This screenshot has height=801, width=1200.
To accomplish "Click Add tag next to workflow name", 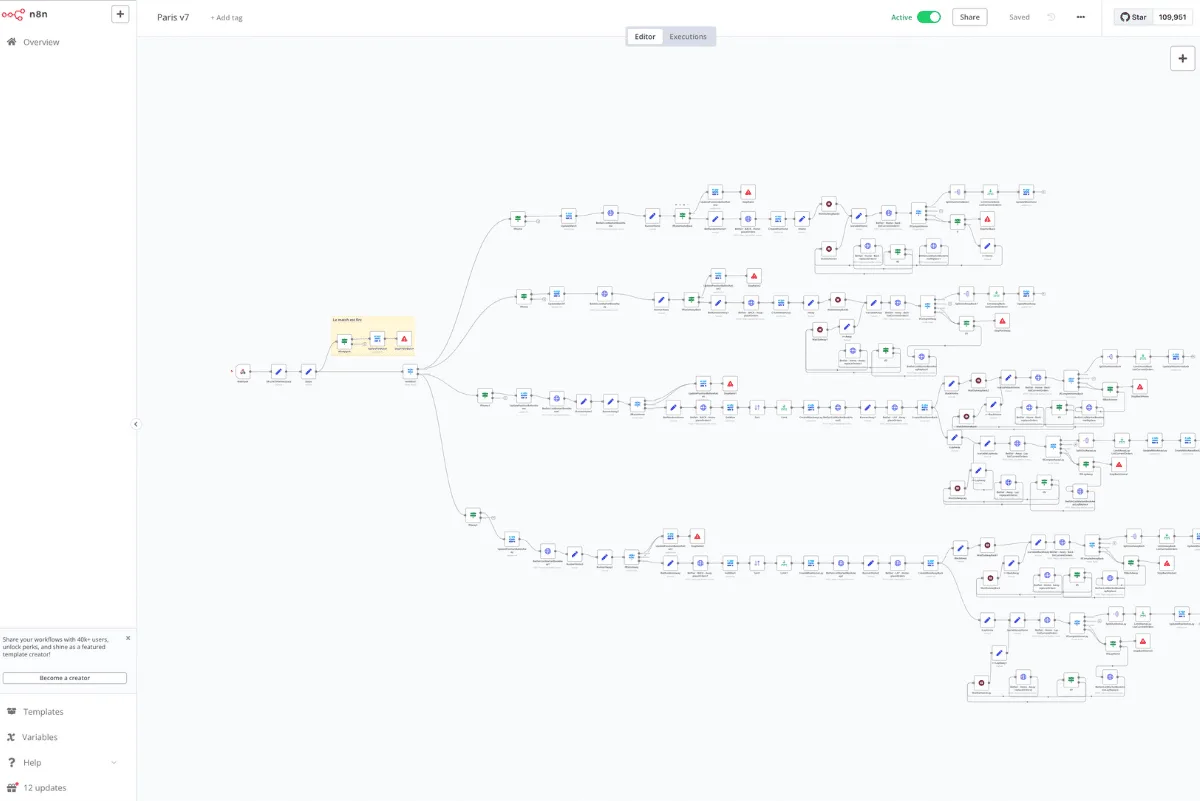I will pos(226,18).
